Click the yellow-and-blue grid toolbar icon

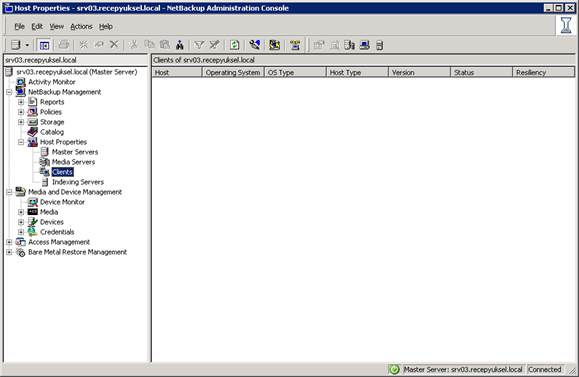274,45
